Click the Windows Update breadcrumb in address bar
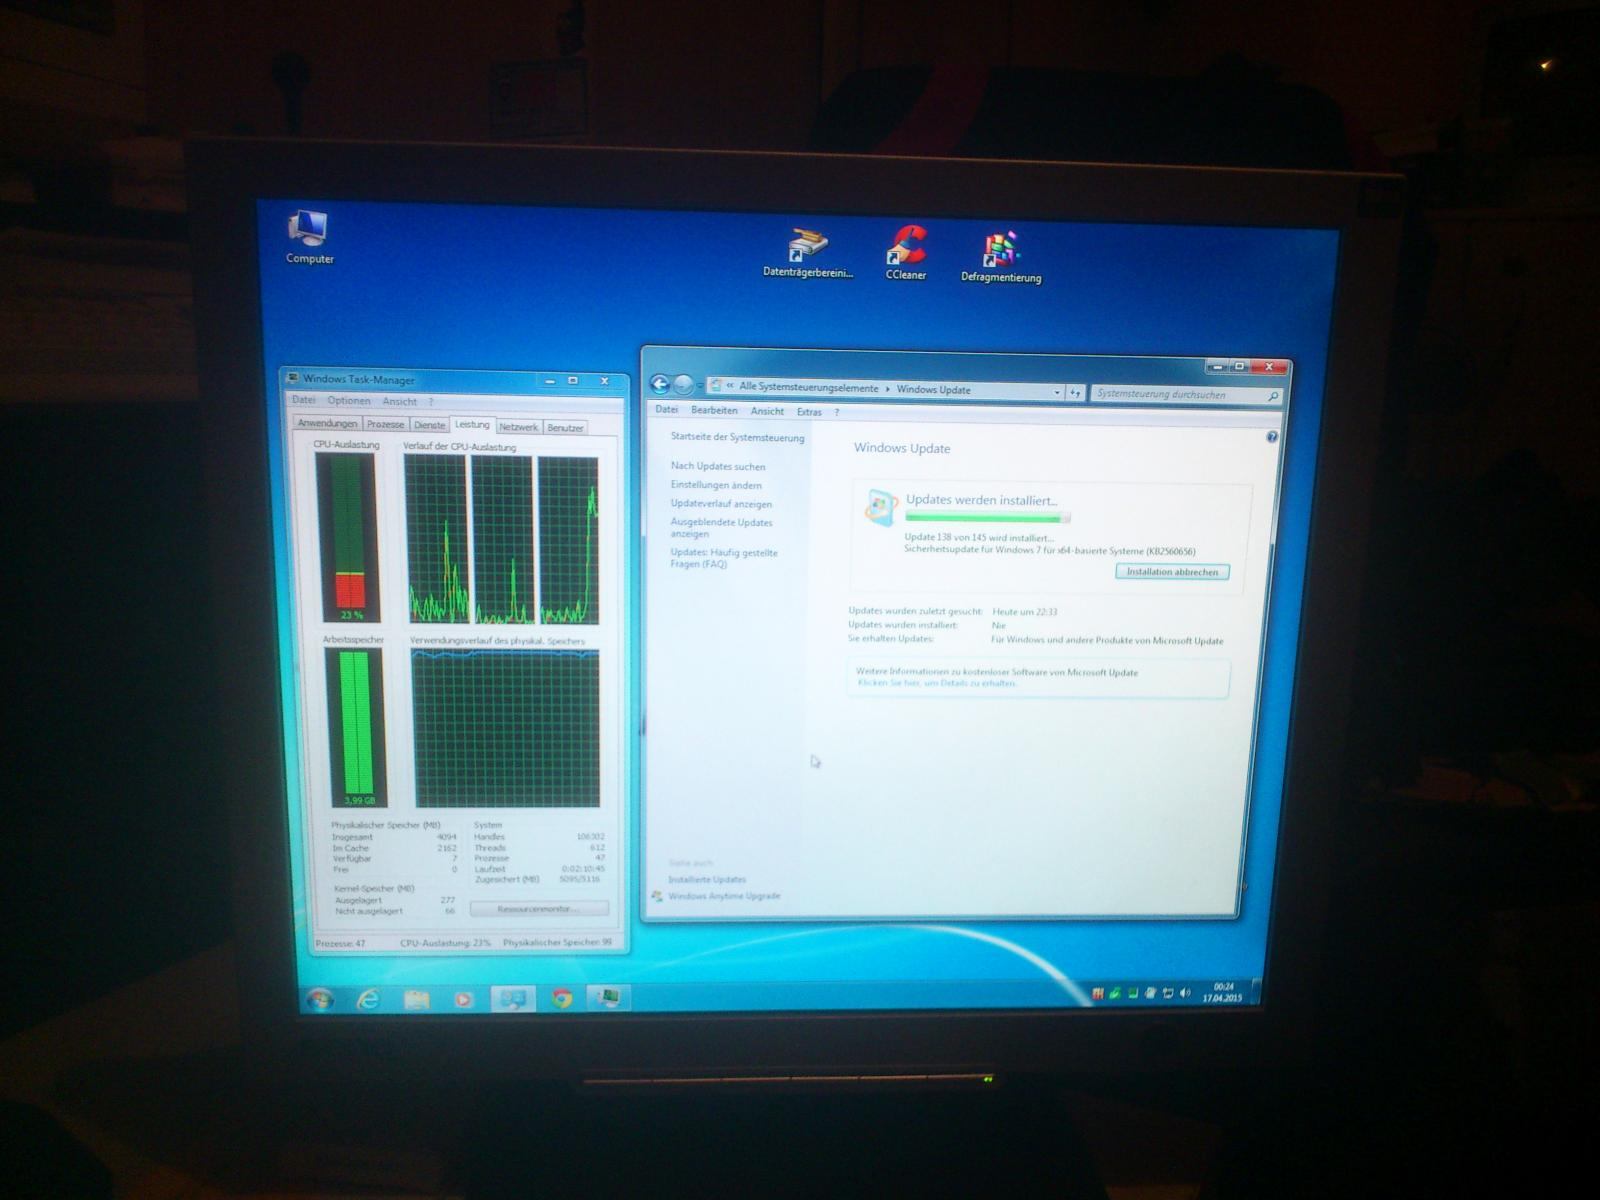 pos(933,390)
